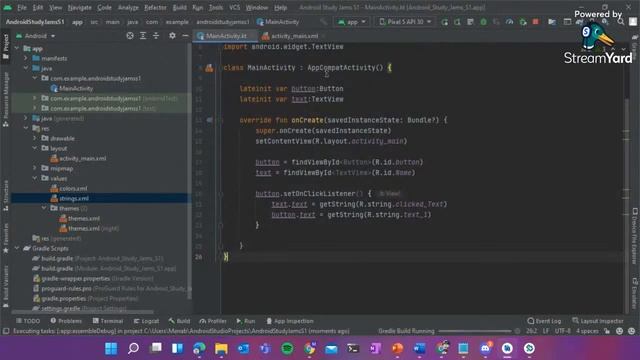Screen dimensions: 640x360
Task: Click the Expand All icon in the Project panel
Action: click(143, 36)
